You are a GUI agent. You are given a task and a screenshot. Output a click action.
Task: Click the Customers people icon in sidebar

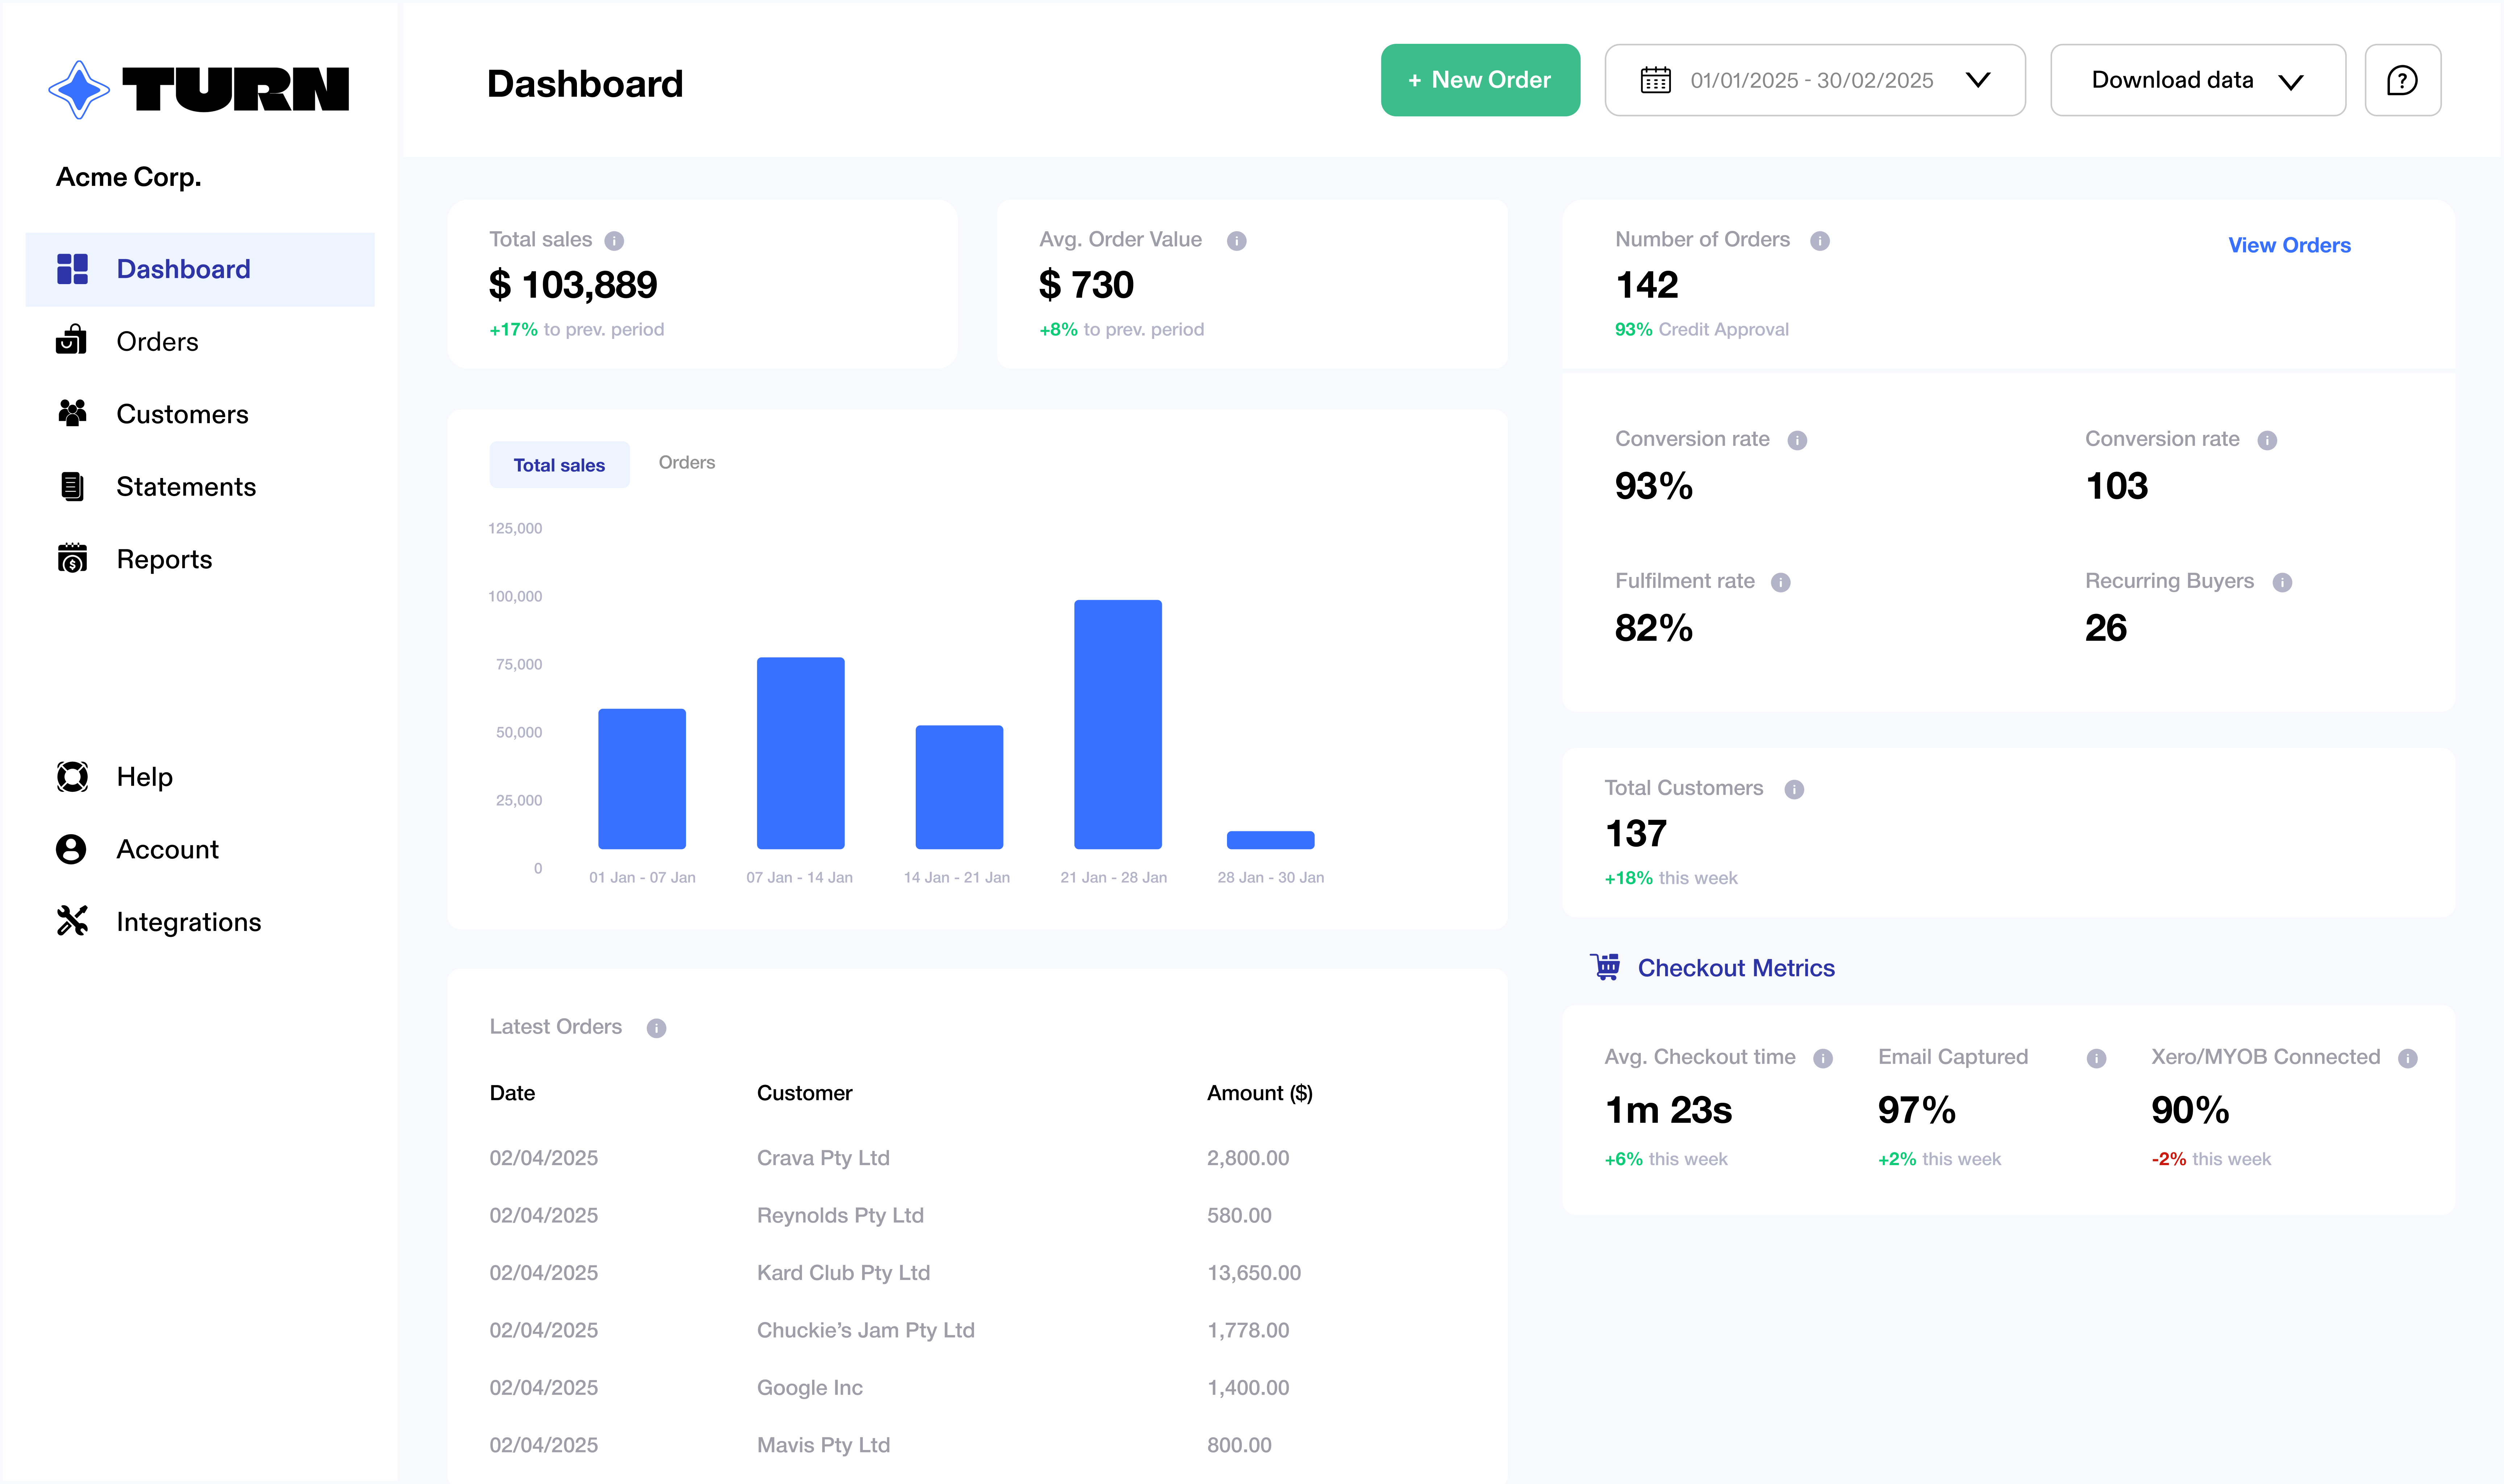click(72, 413)
